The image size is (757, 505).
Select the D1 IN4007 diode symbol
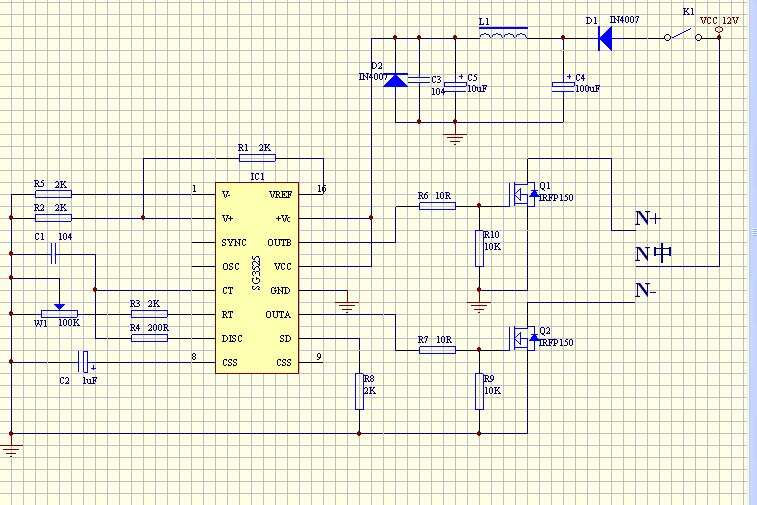[604, 38]
